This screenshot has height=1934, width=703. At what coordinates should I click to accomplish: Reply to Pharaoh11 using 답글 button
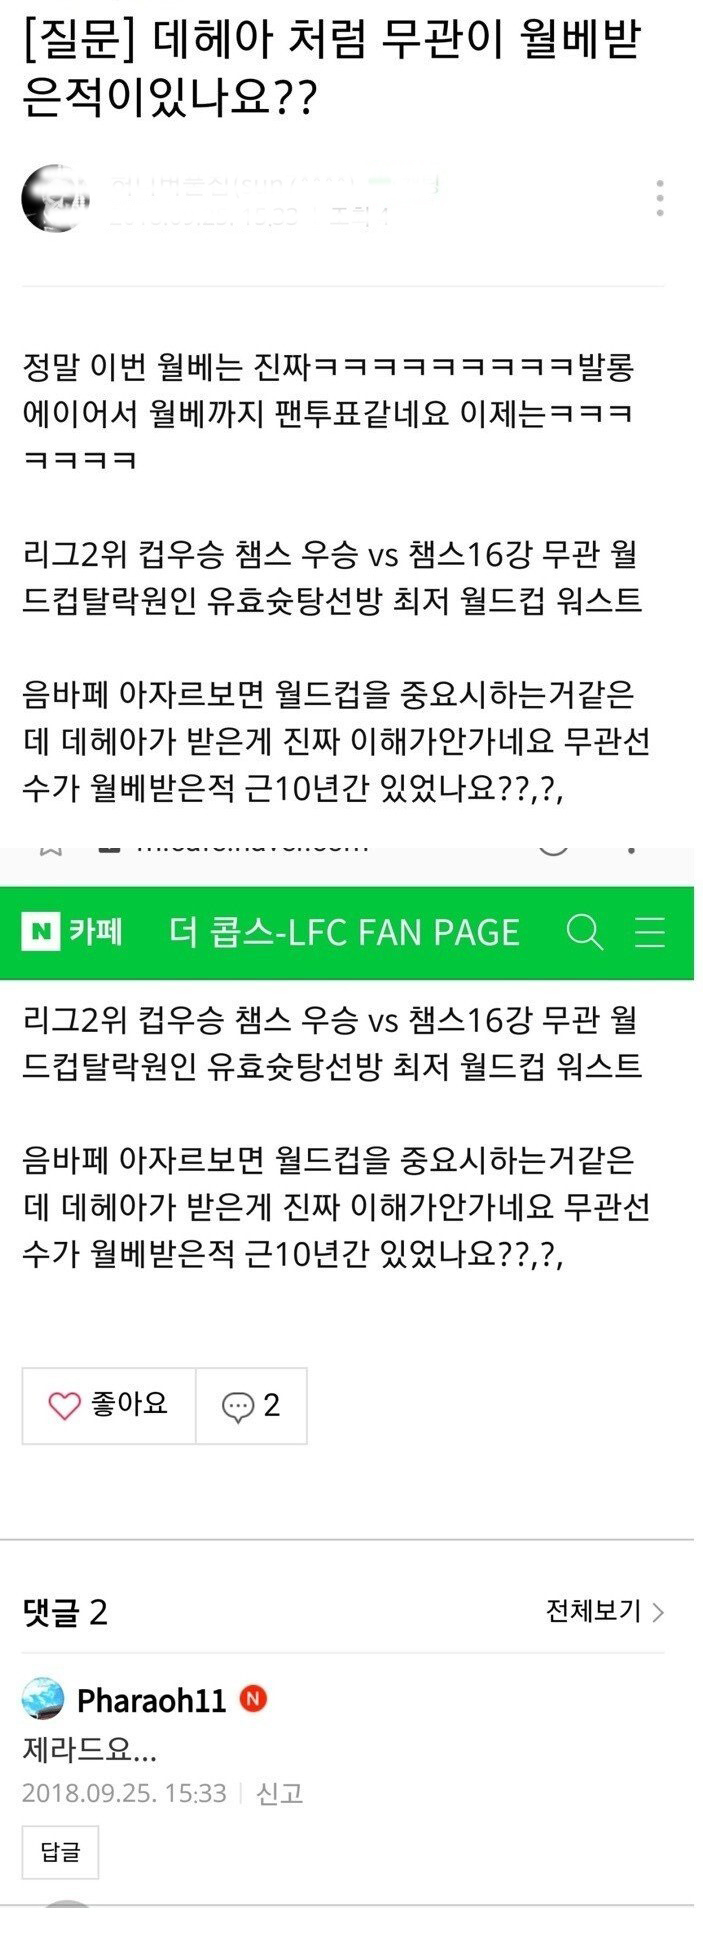(60, 1852)
